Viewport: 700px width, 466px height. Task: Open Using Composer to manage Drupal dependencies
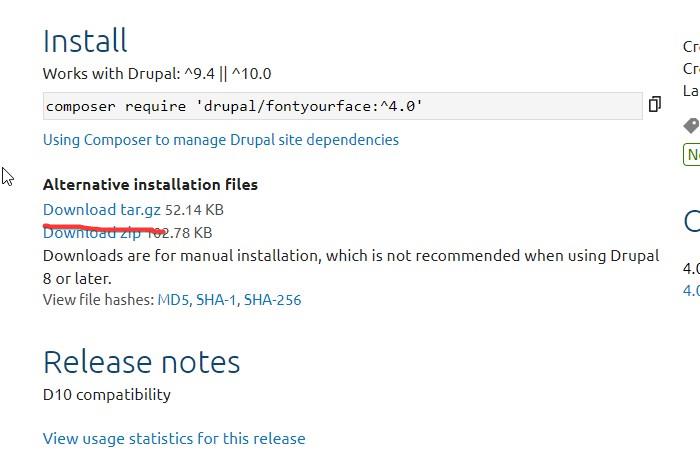[221, 140]
